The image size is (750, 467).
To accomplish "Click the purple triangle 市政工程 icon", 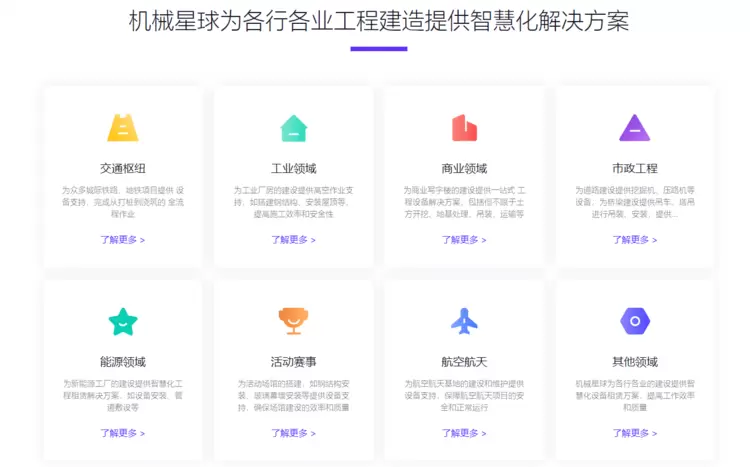I will pyautogui.click(x=635, y=128).
